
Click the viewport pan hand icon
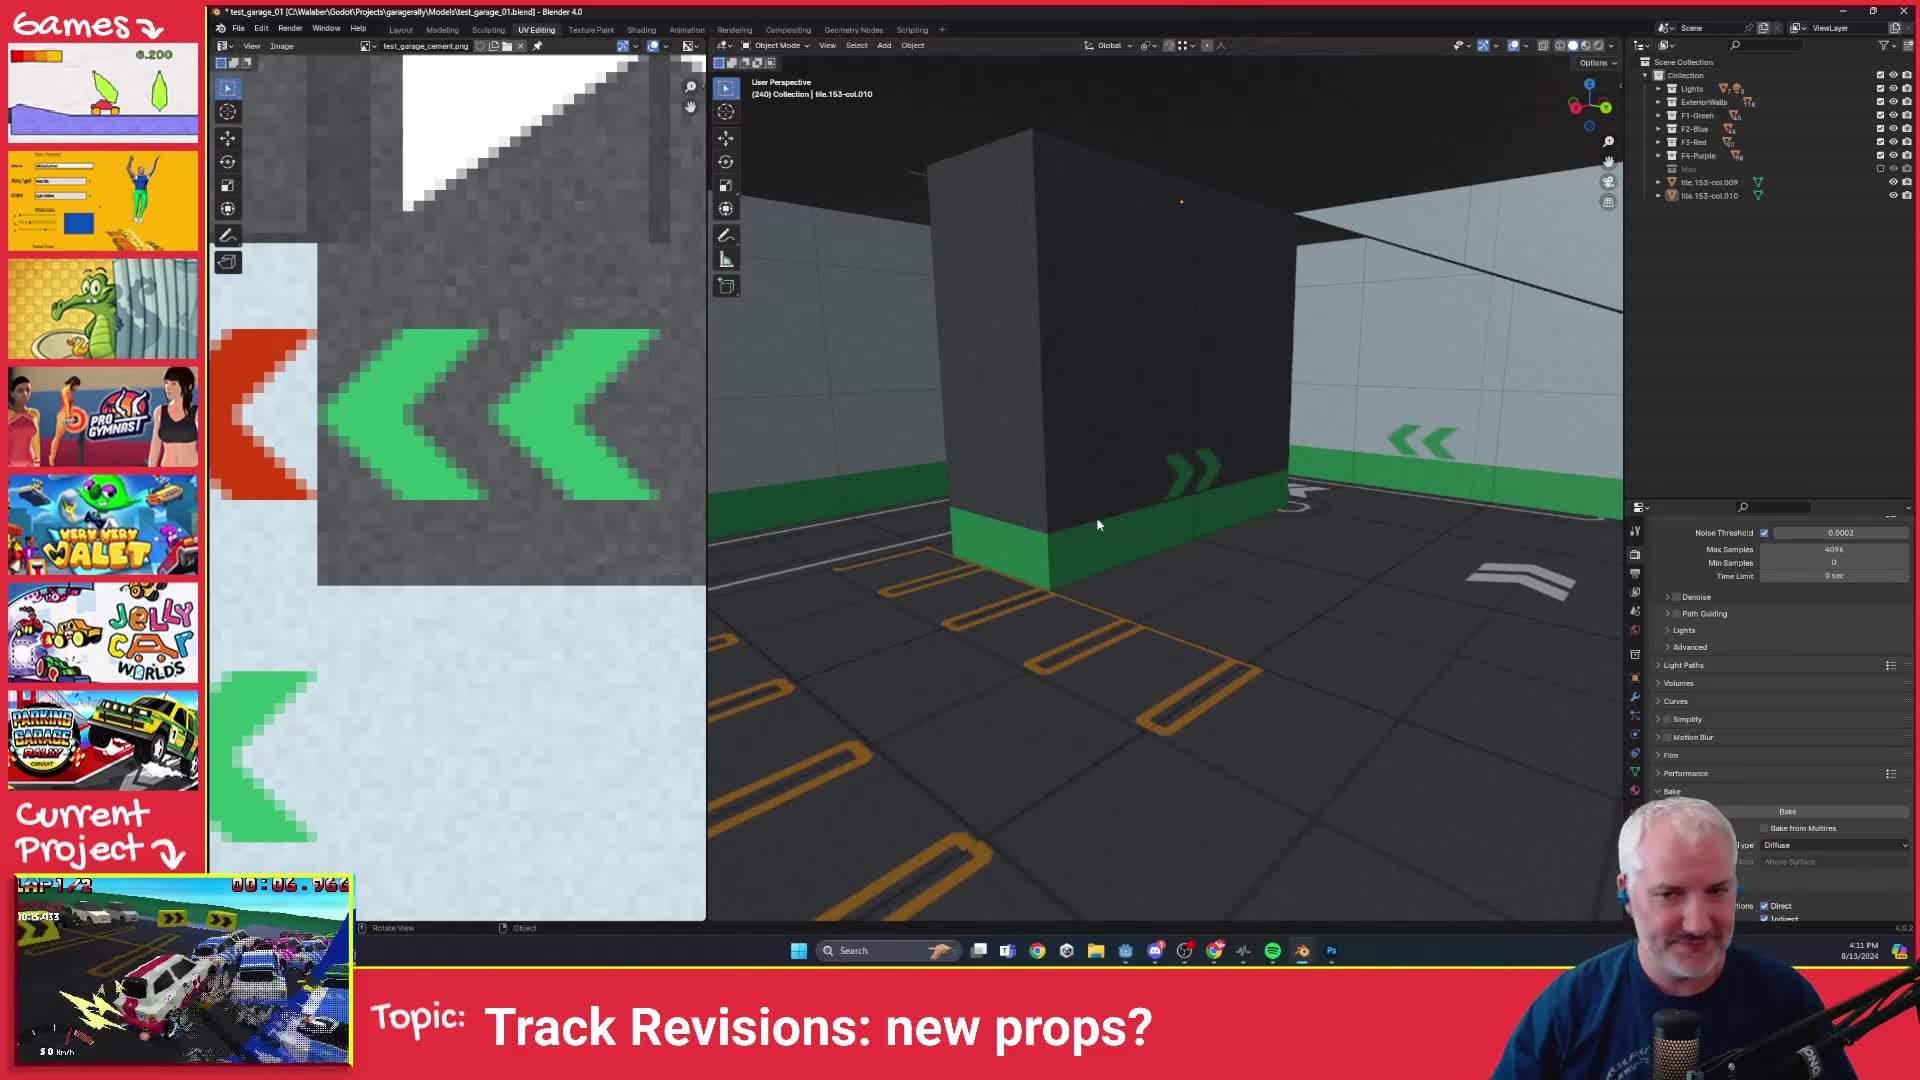tap(1608, 162)
